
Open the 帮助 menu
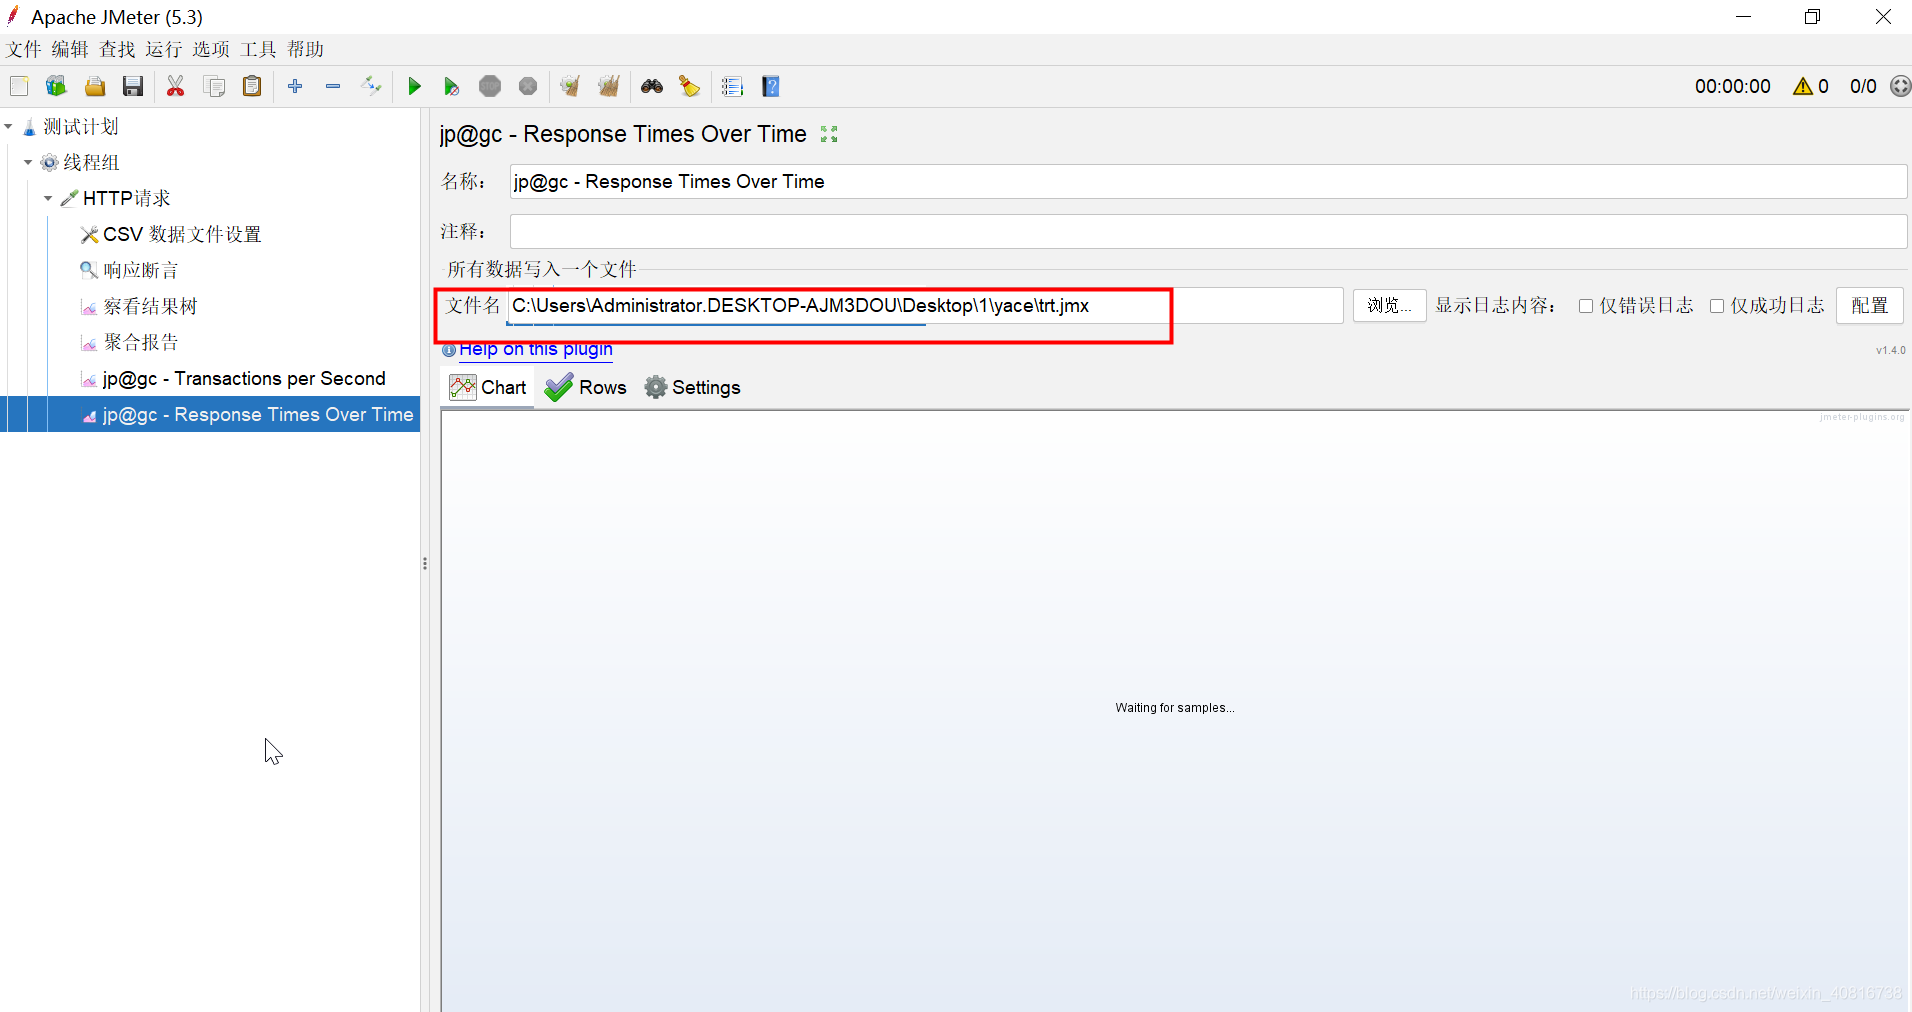click(305, 49)
